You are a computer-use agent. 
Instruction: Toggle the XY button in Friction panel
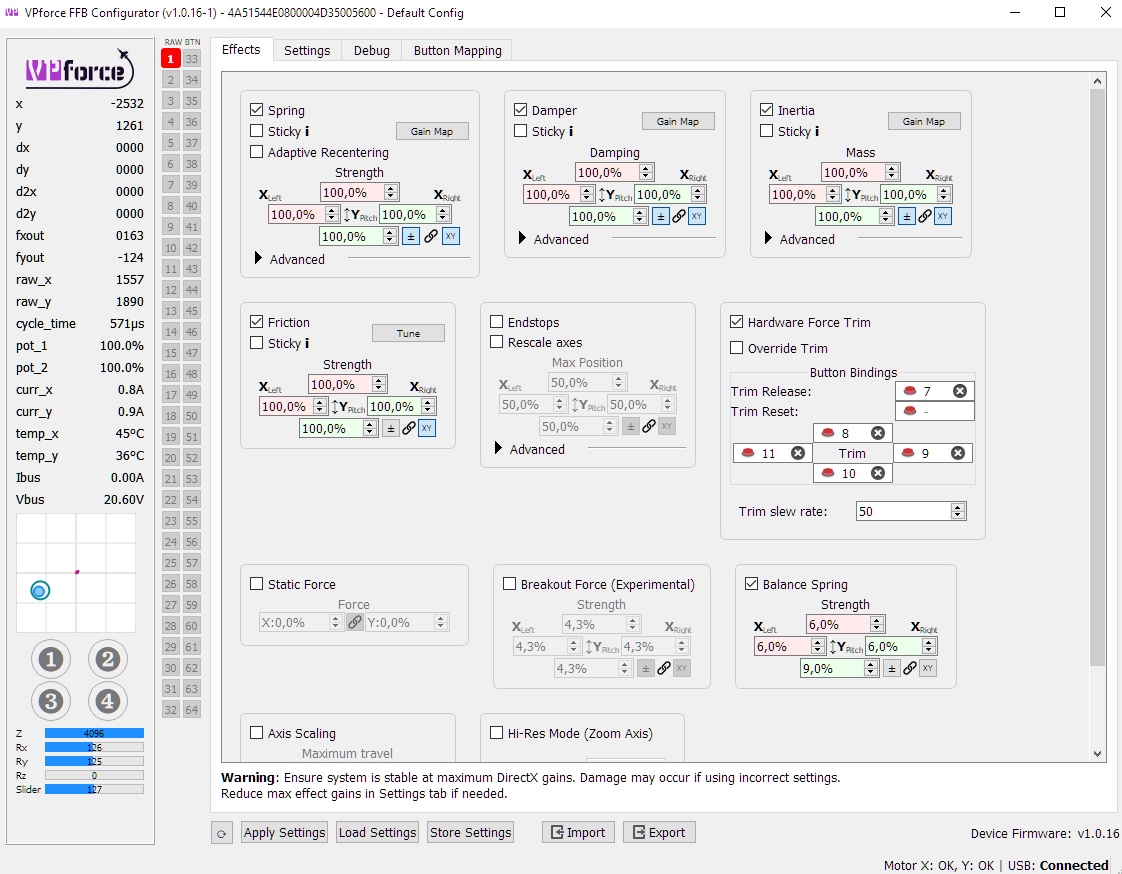pos(426,428)
